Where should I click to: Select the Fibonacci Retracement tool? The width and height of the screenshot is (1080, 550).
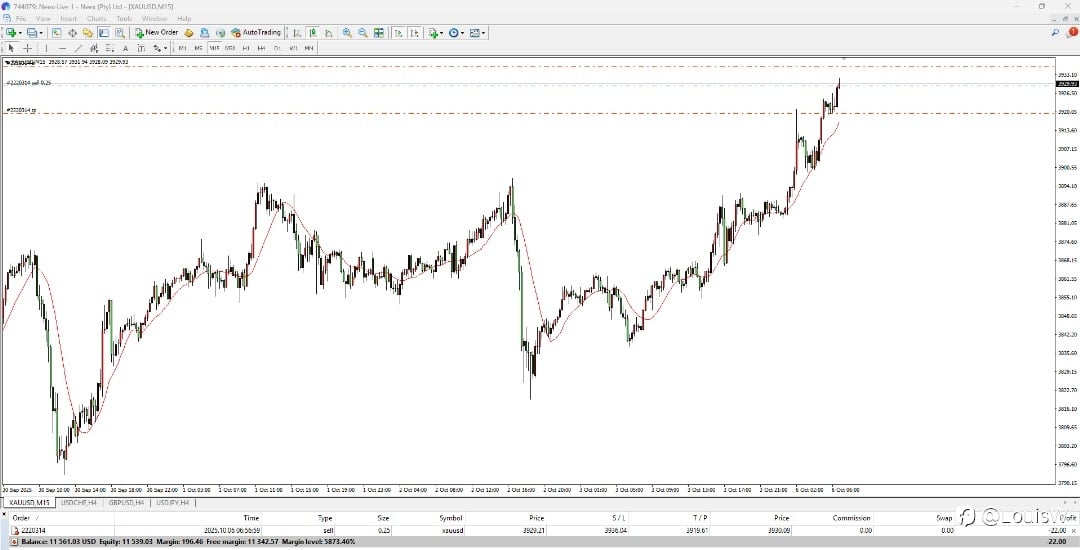click(x=110, y=48)
